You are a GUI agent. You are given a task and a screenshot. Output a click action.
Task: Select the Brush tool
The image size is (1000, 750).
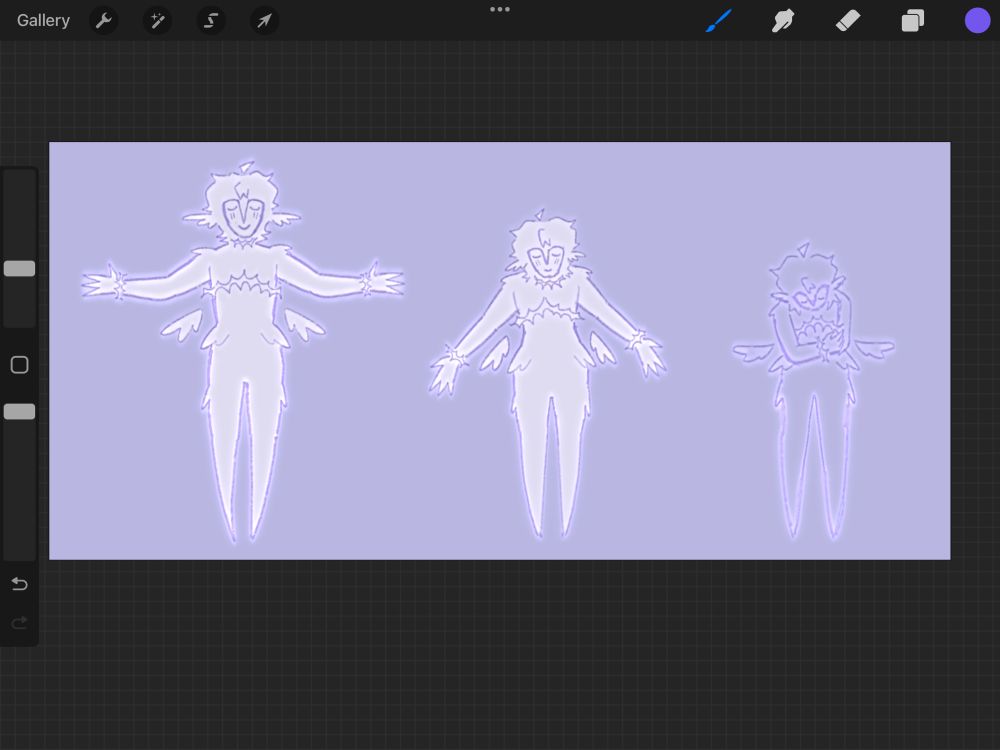click(x=719, y=21)
